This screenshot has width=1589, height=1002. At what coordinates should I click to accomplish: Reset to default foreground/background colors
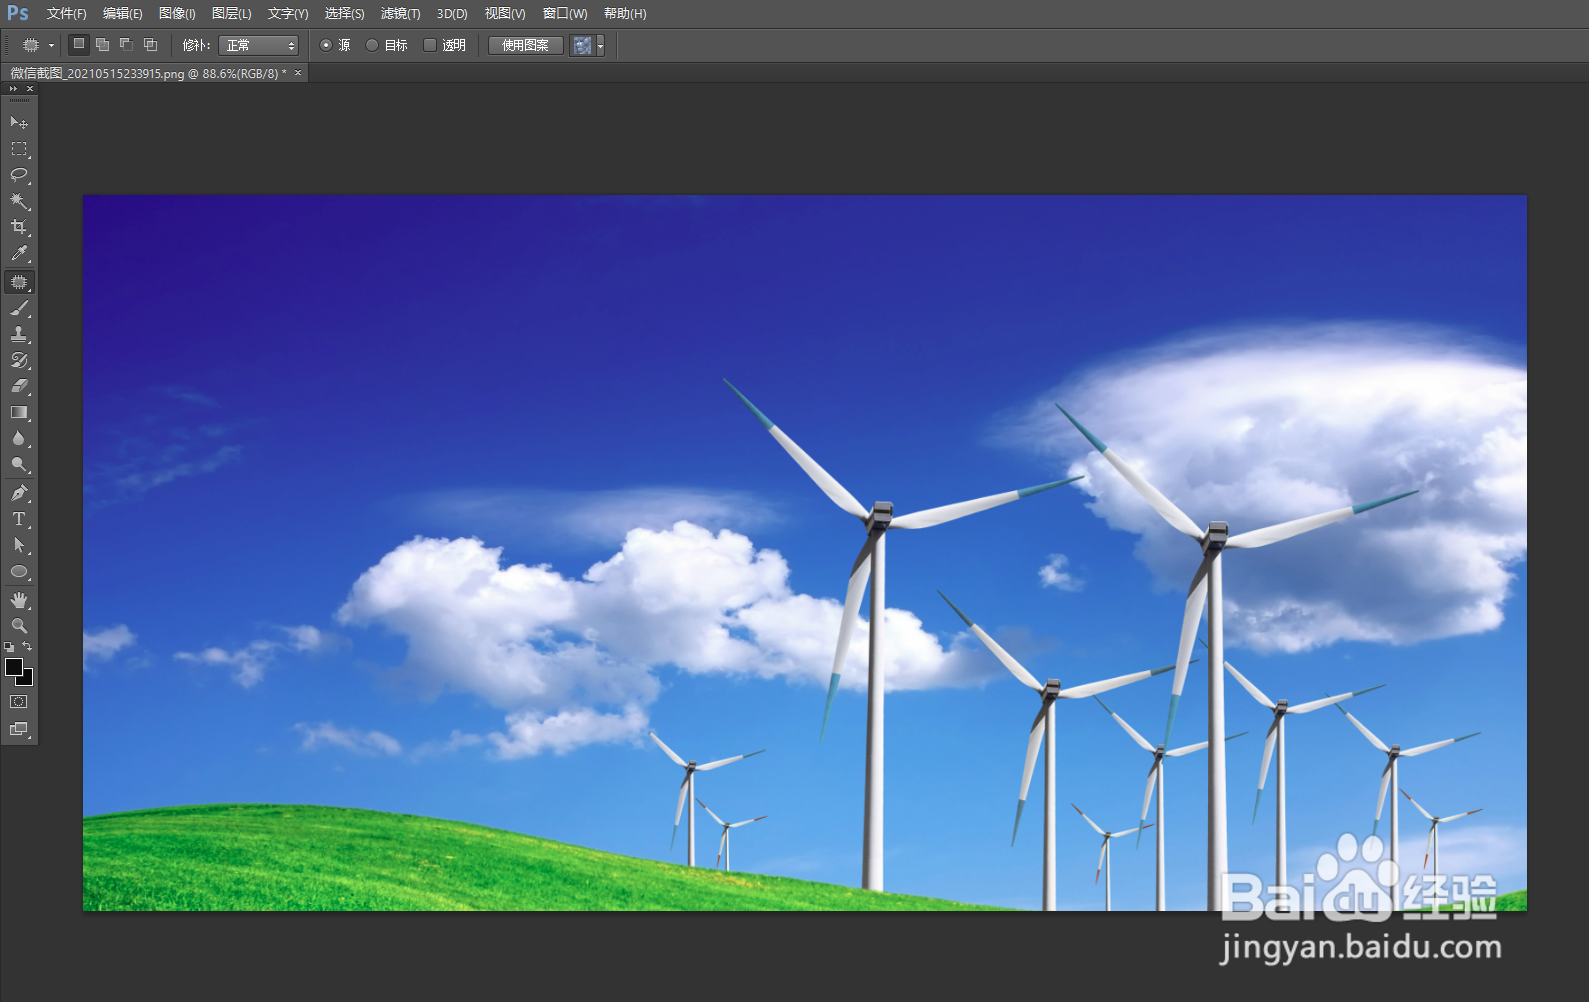click(9, 648)
